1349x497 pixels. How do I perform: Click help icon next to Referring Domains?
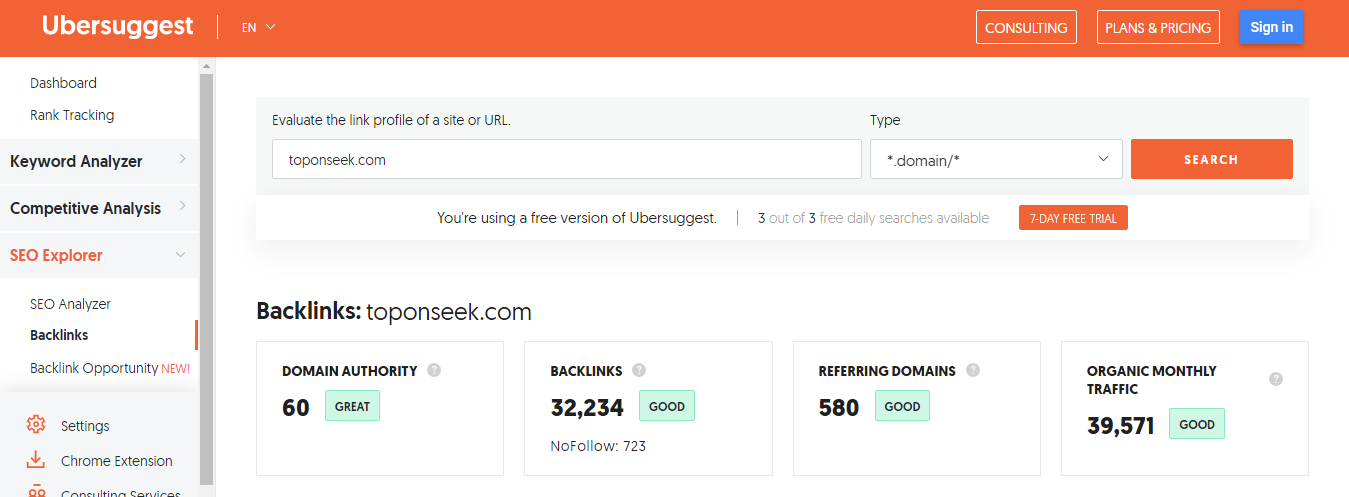coord(973,370)
